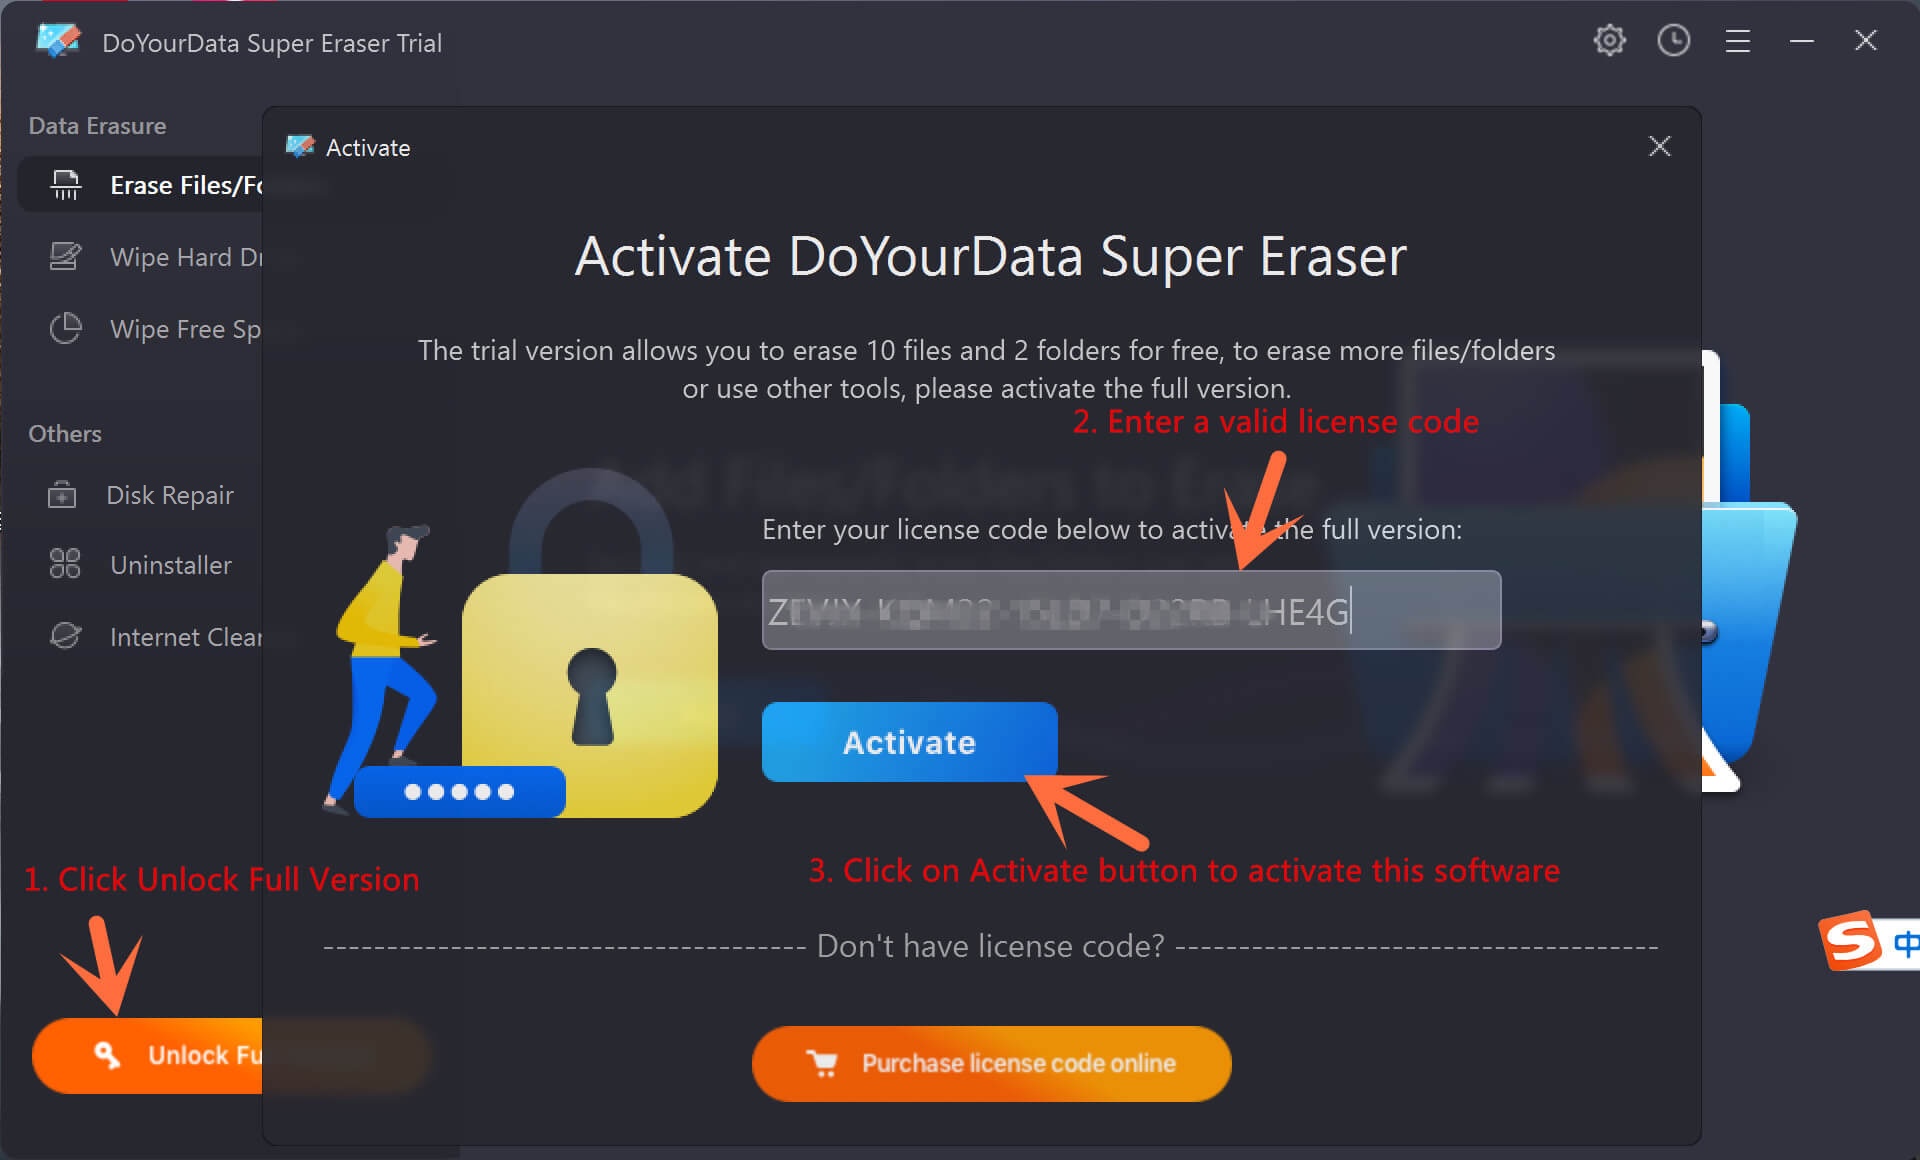The width and height of the screenshot is (1920, 1160).
Task: Click the license code input field
Action: point(1131,610)
